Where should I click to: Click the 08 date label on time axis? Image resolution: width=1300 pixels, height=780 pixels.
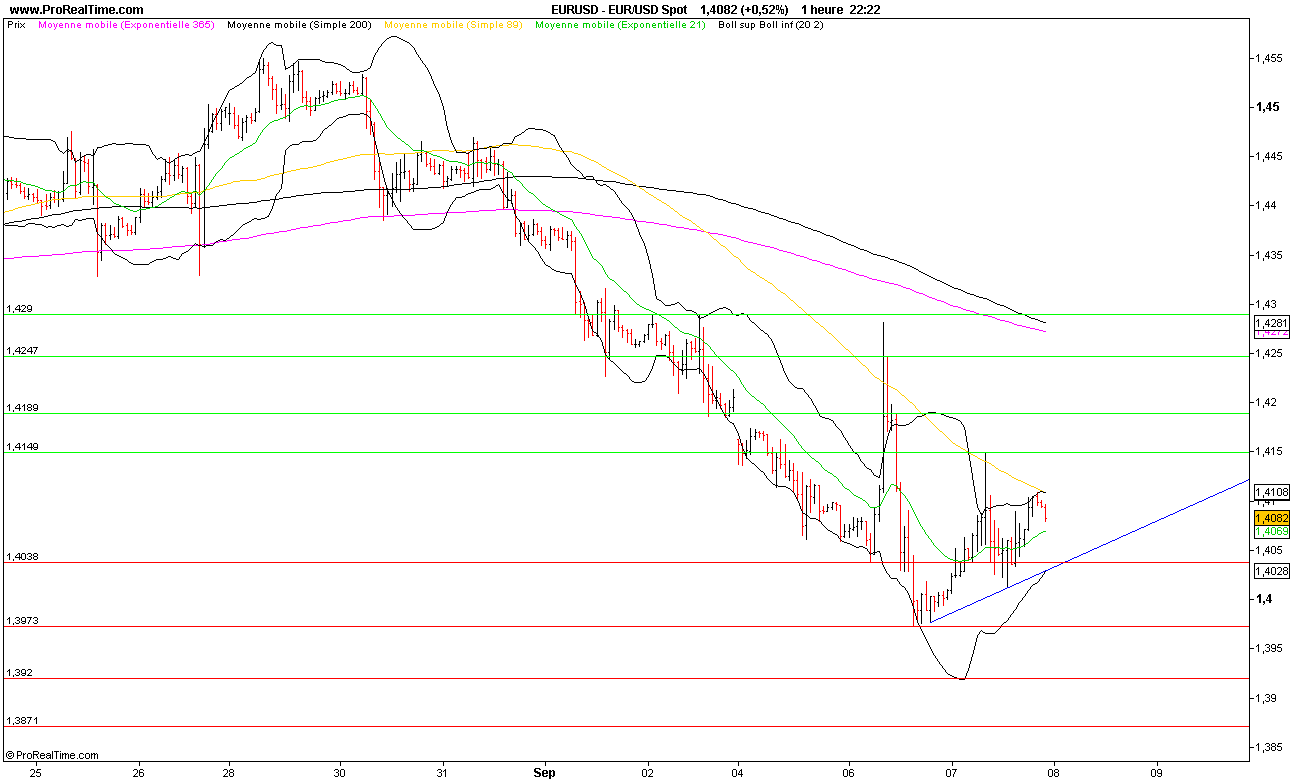[1054, 772]
